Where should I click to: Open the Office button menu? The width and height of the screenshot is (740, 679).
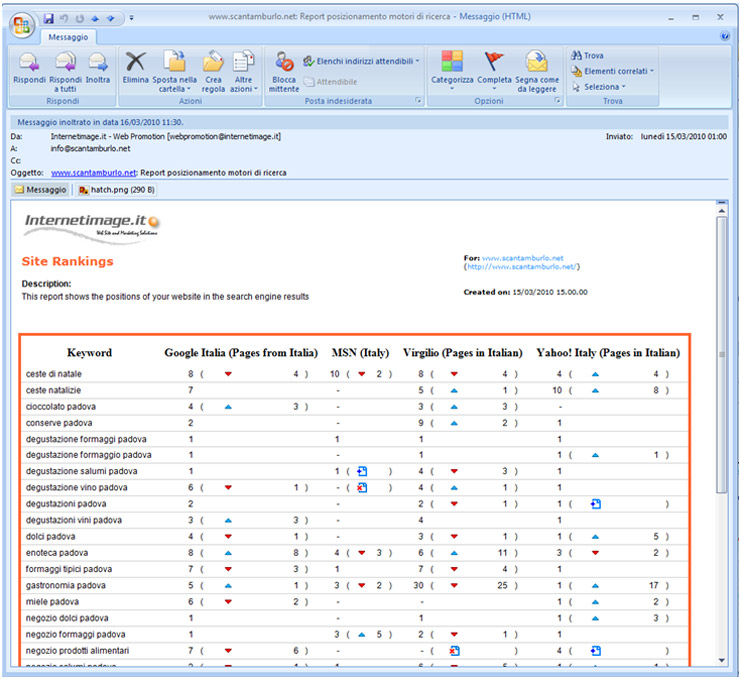[22, 25]
